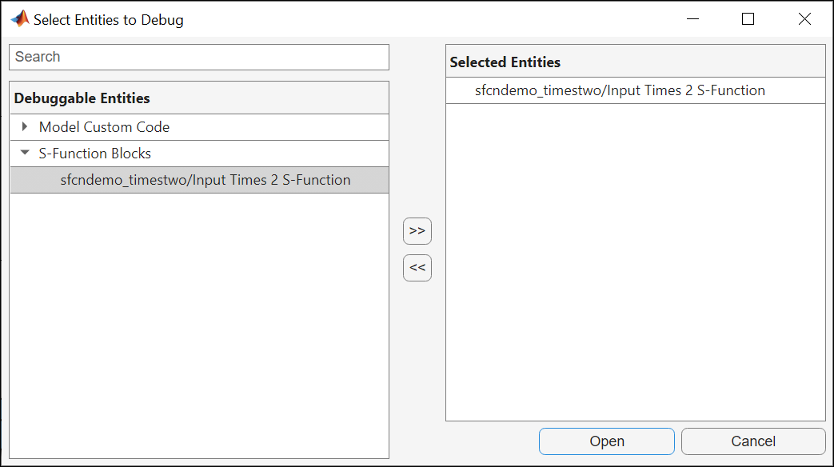Screen dimensions: 834x467
Task: Click the Cancel button
Action: [753, 441]
